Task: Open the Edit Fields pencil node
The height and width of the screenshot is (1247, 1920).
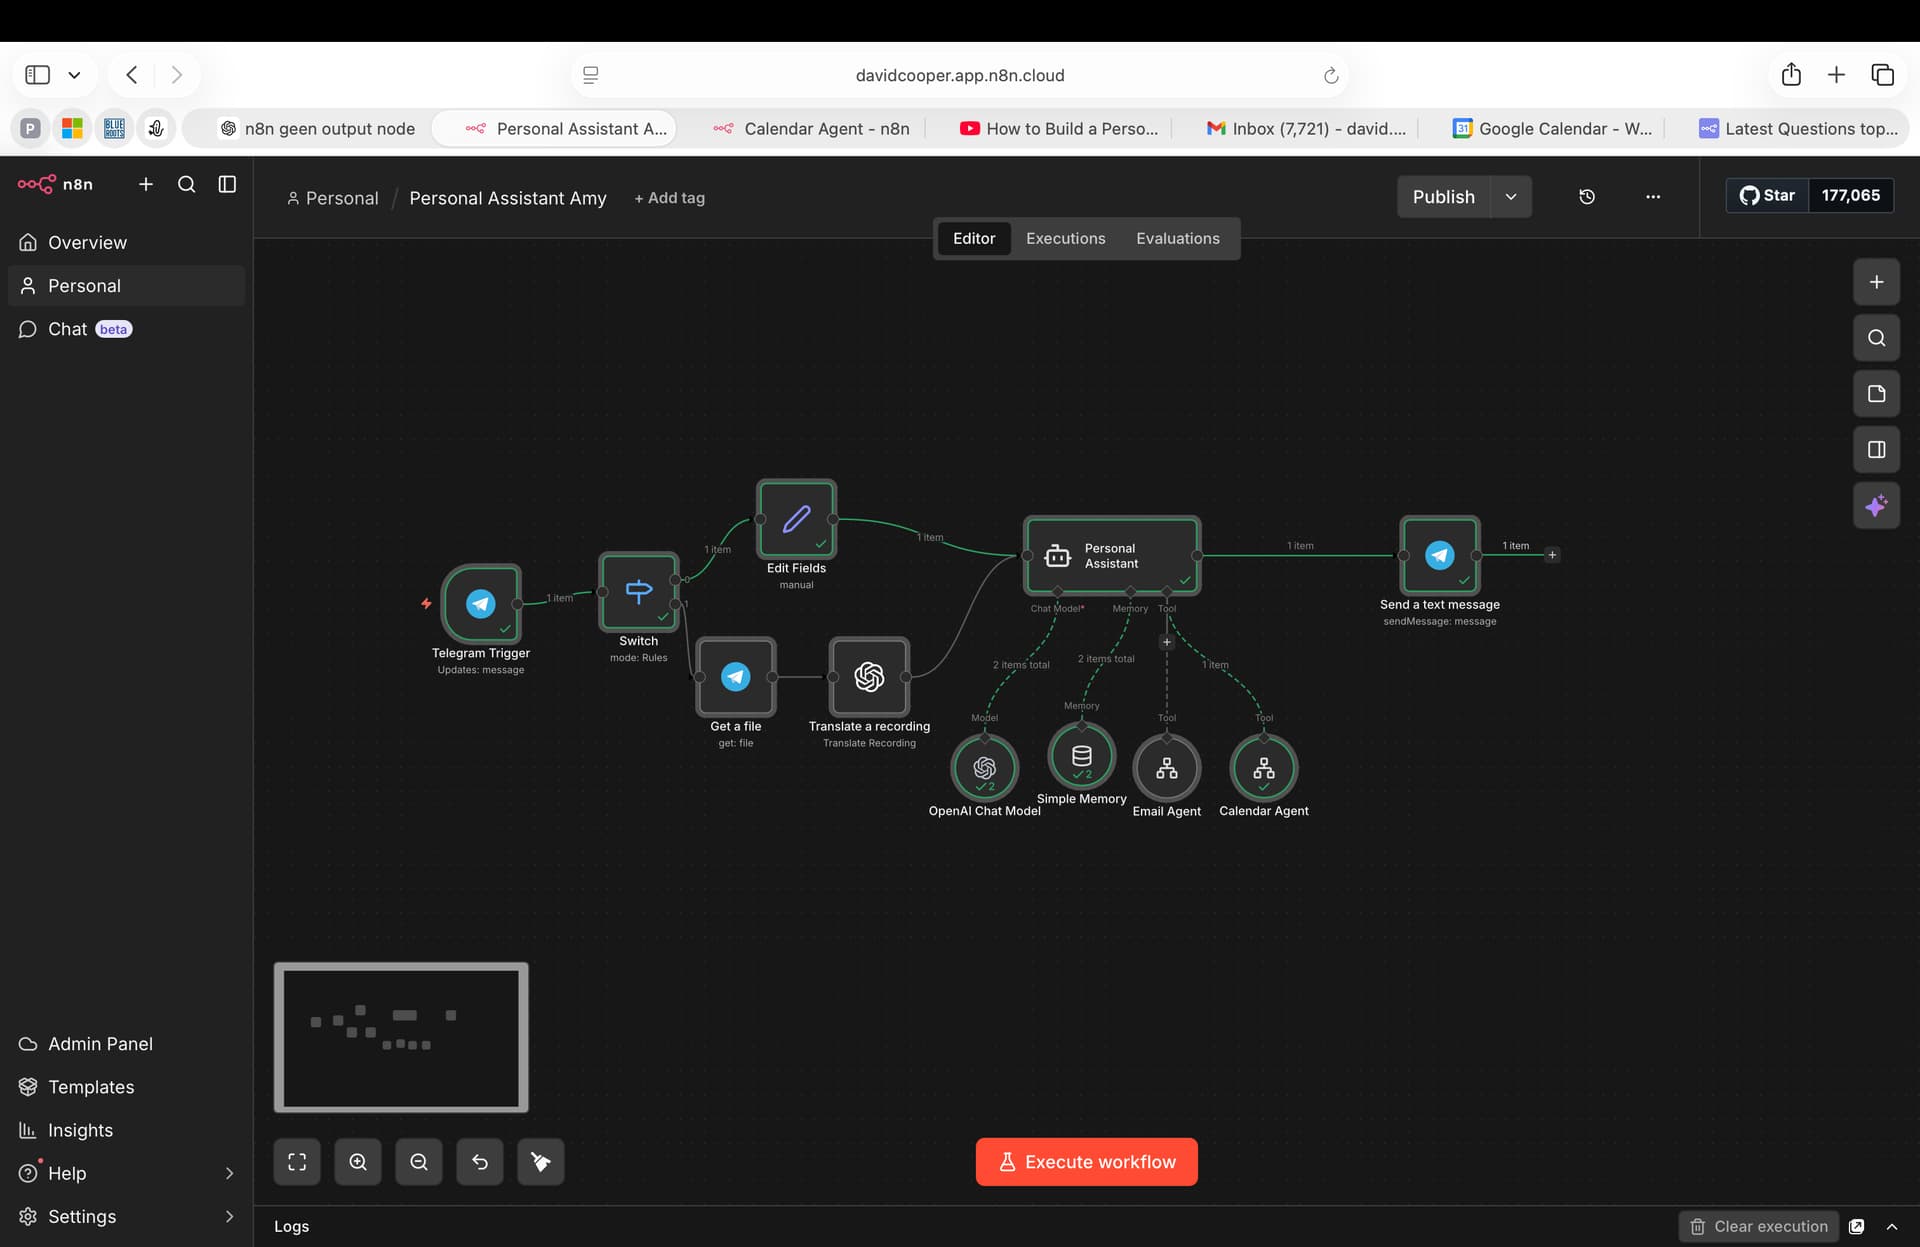Action: click(796, 519)
